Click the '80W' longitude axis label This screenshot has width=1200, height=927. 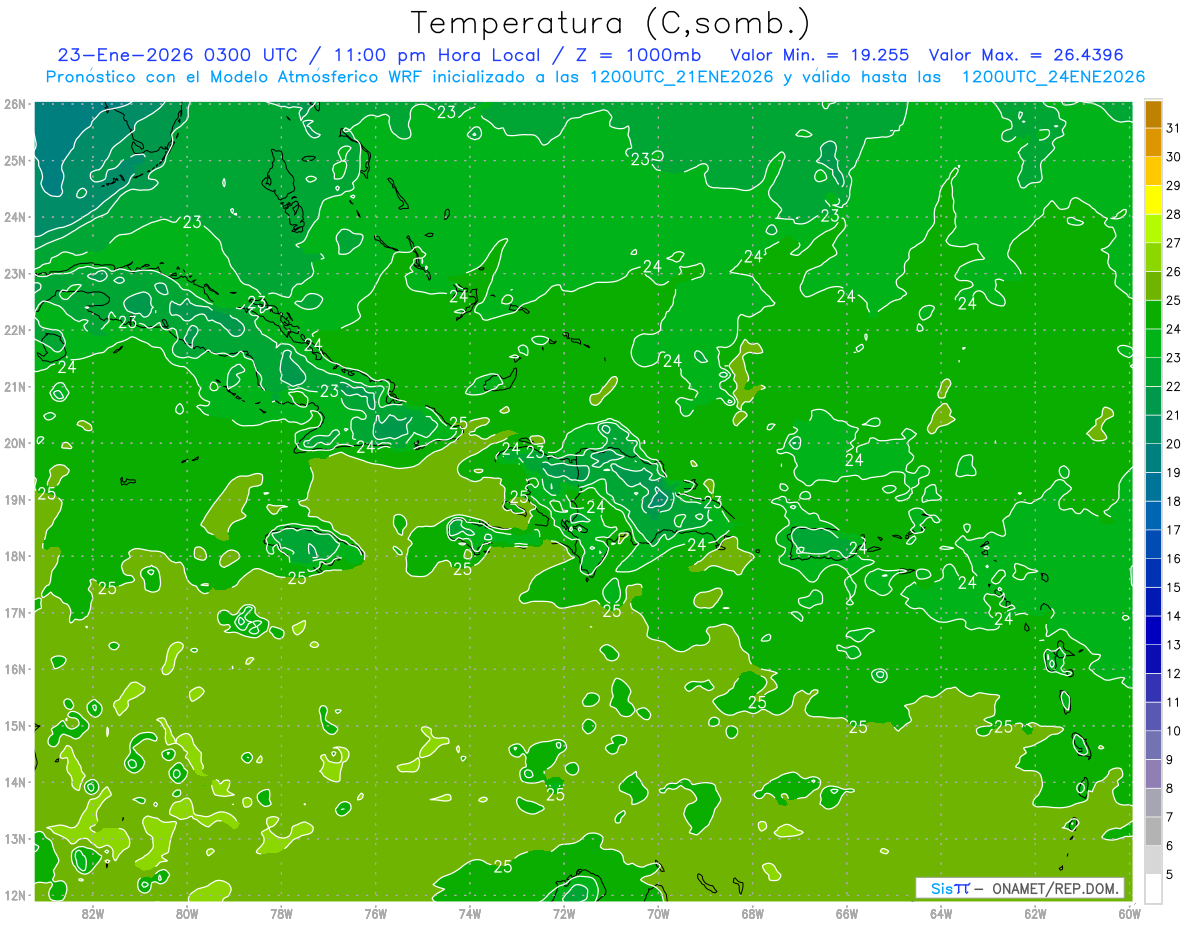coord(187,913)
